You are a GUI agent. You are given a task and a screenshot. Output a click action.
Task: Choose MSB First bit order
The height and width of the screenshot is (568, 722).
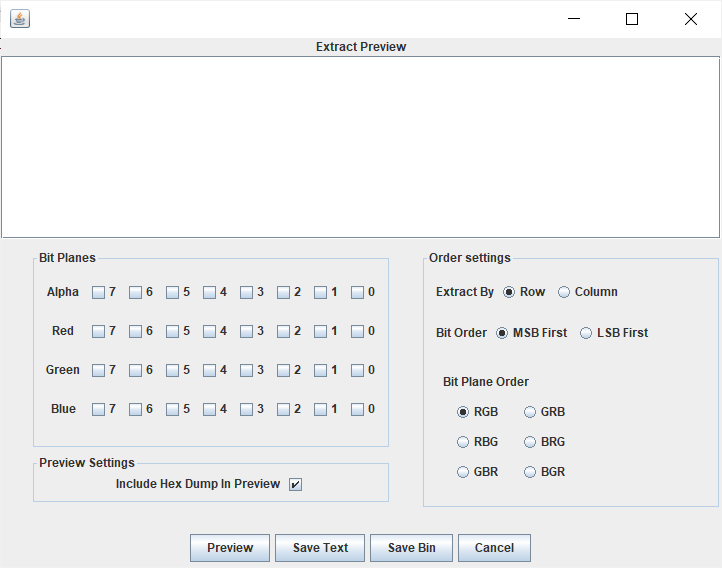502,333
